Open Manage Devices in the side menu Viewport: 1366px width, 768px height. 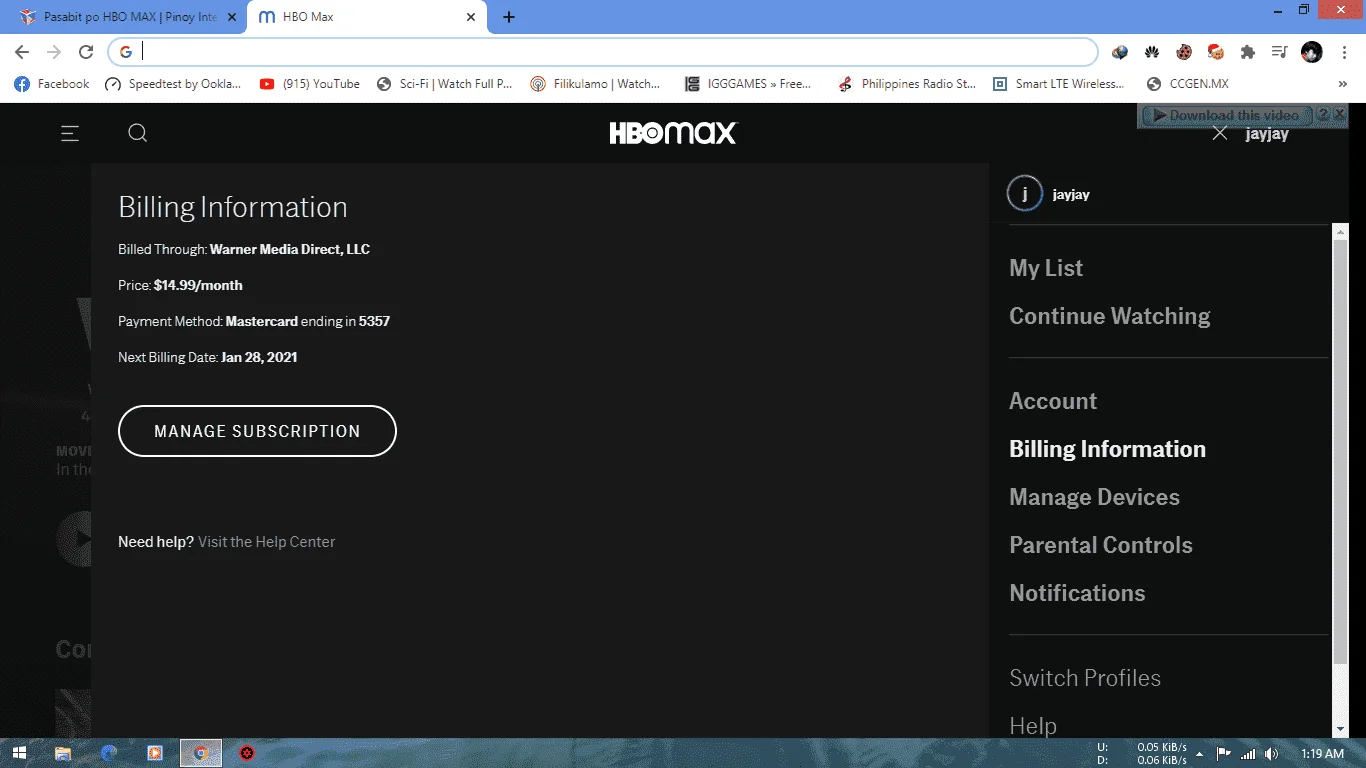coord(1094,497)
